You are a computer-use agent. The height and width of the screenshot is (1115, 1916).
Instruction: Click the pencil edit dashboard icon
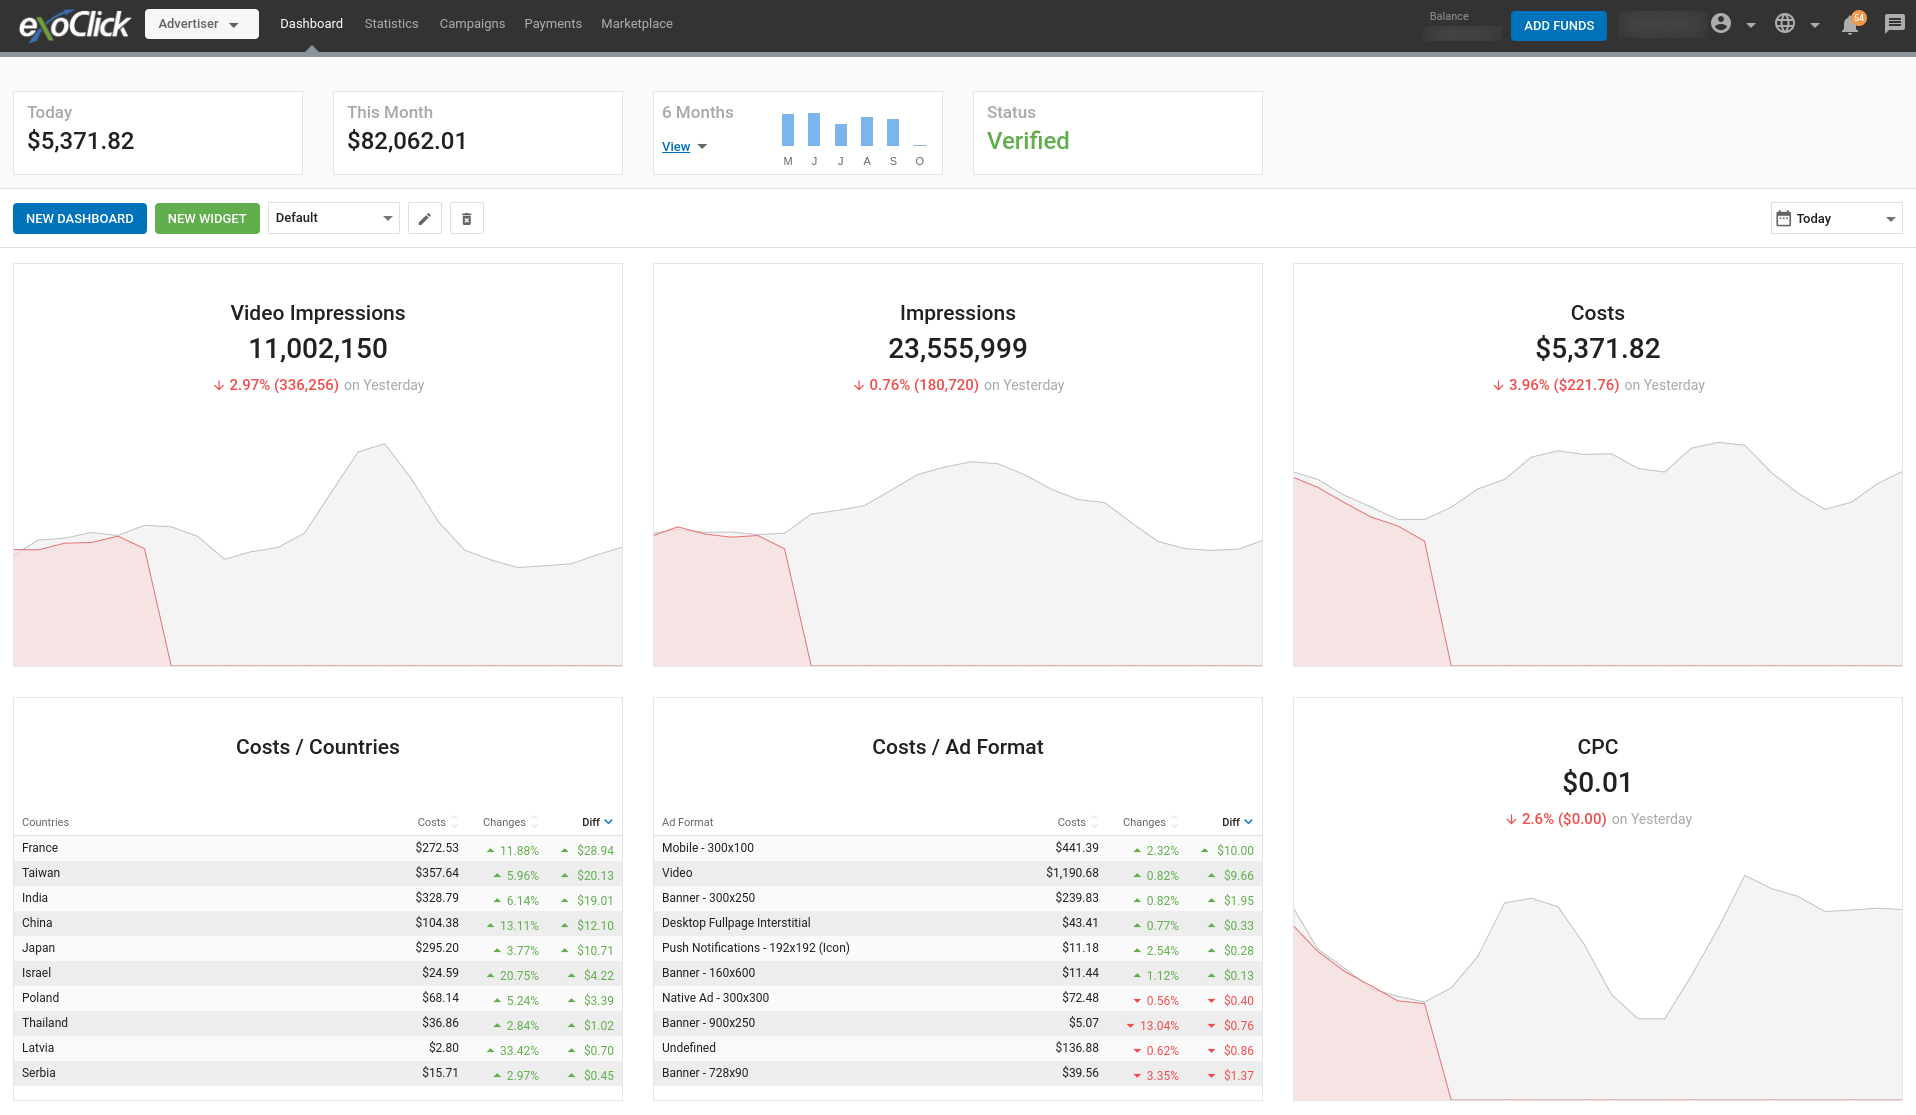pos(424,219)
